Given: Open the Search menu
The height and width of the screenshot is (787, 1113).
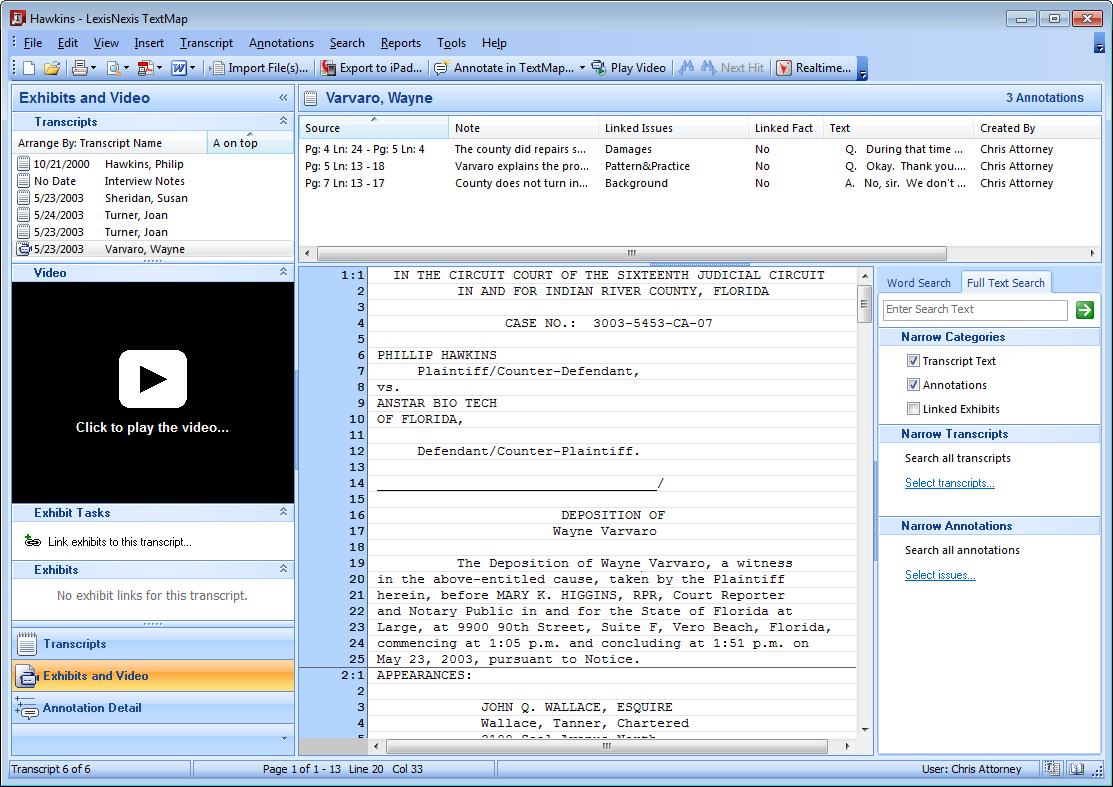Looking at the screenshot, I should point(347,43).
